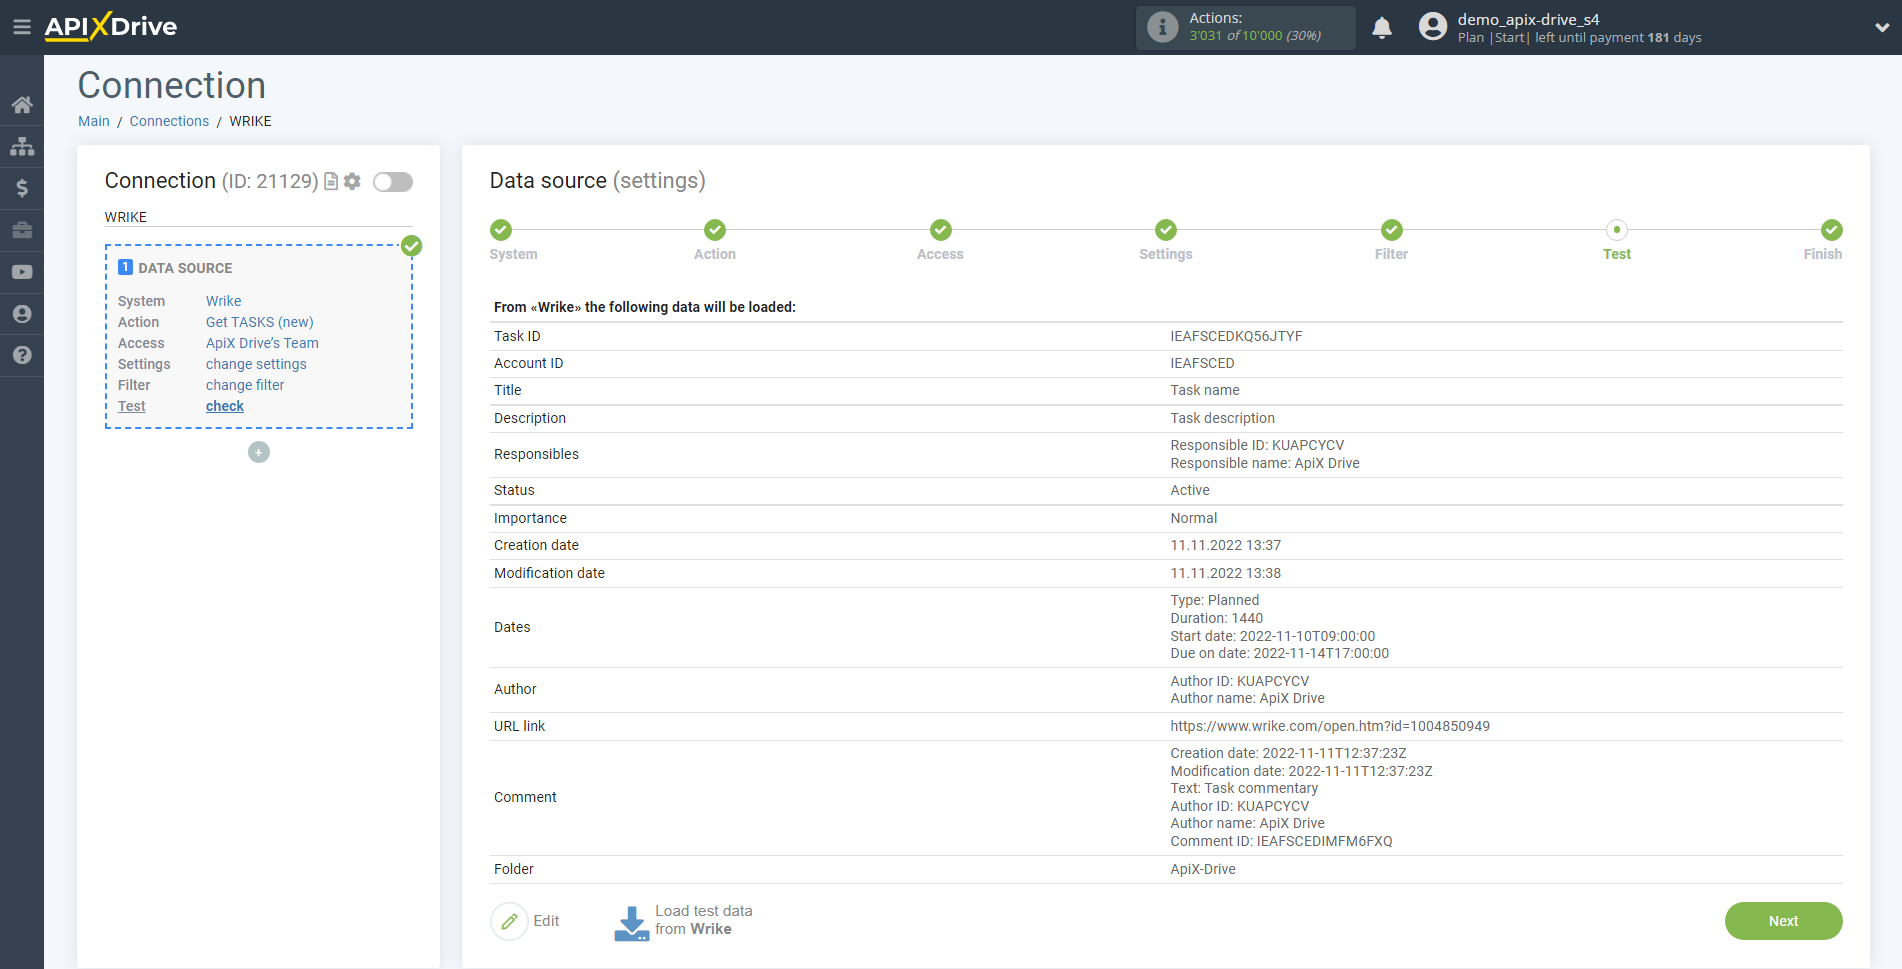Open the help question sidebar icon
Screen dimensions: 1902x969
point(22,355)
